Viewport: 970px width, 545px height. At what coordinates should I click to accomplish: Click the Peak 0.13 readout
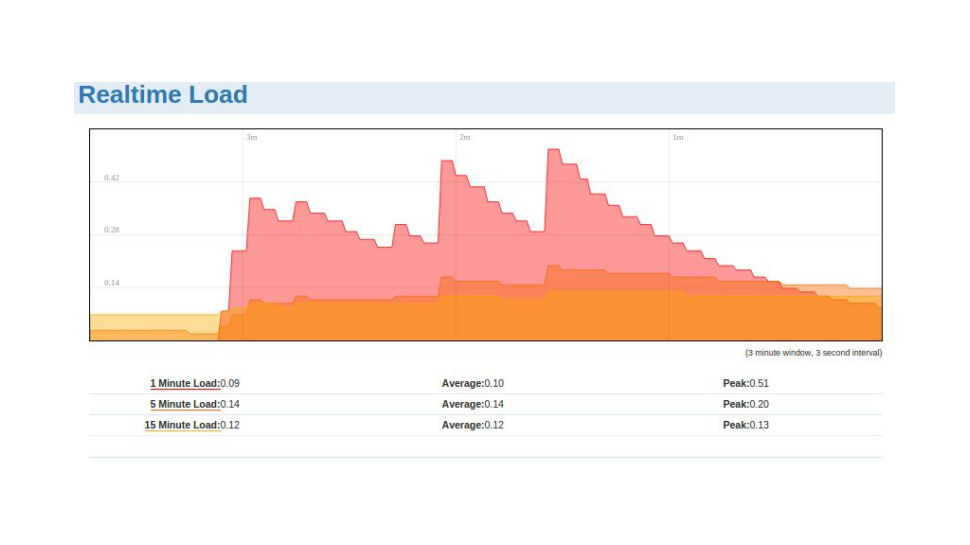[x=745, y=426]
